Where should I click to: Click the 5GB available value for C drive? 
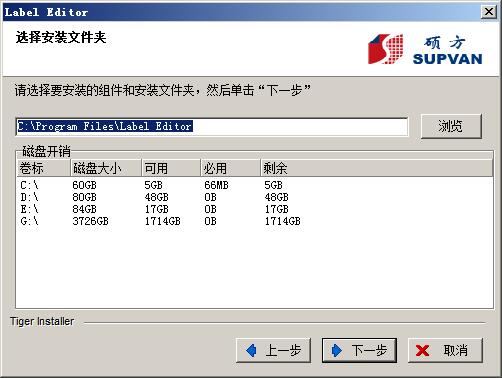(153, 185)
